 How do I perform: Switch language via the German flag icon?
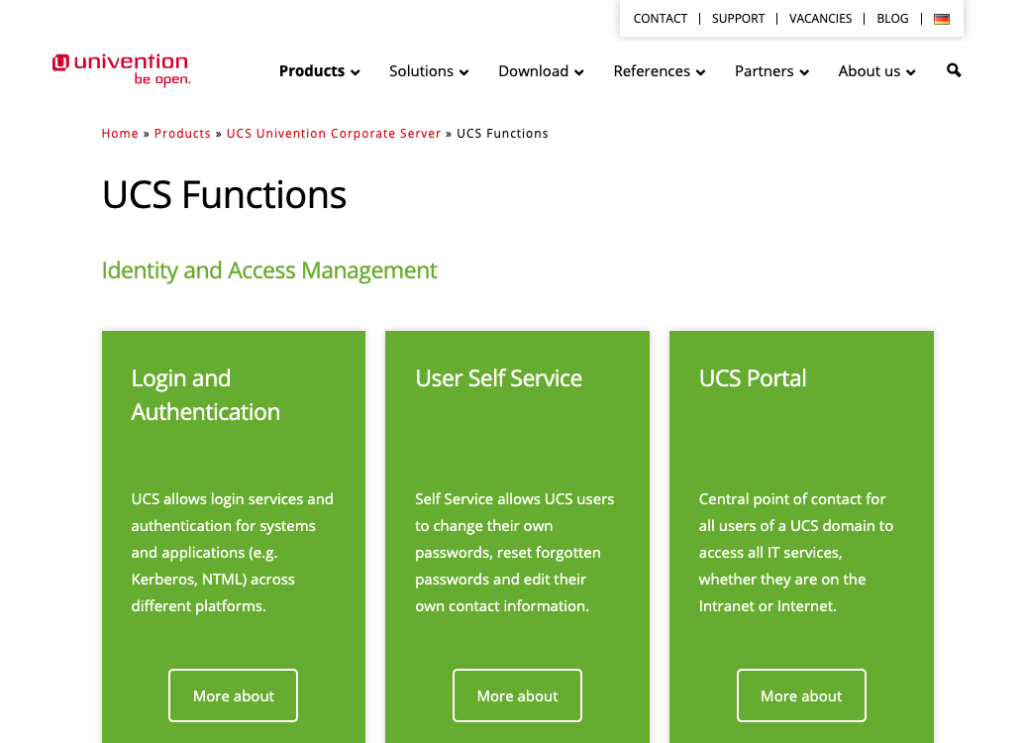click(942, 19)
